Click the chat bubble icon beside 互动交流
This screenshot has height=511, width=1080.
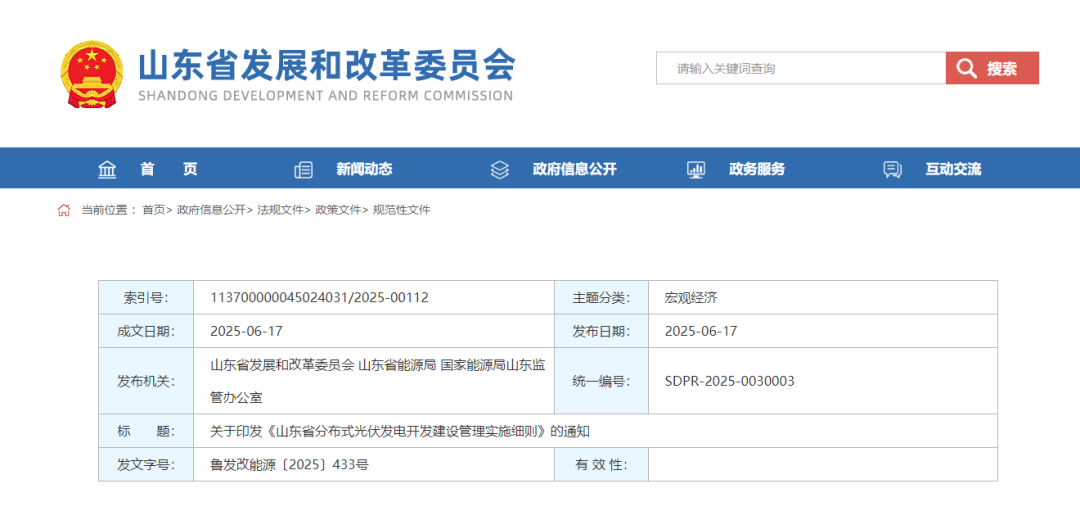coord(893,169)
